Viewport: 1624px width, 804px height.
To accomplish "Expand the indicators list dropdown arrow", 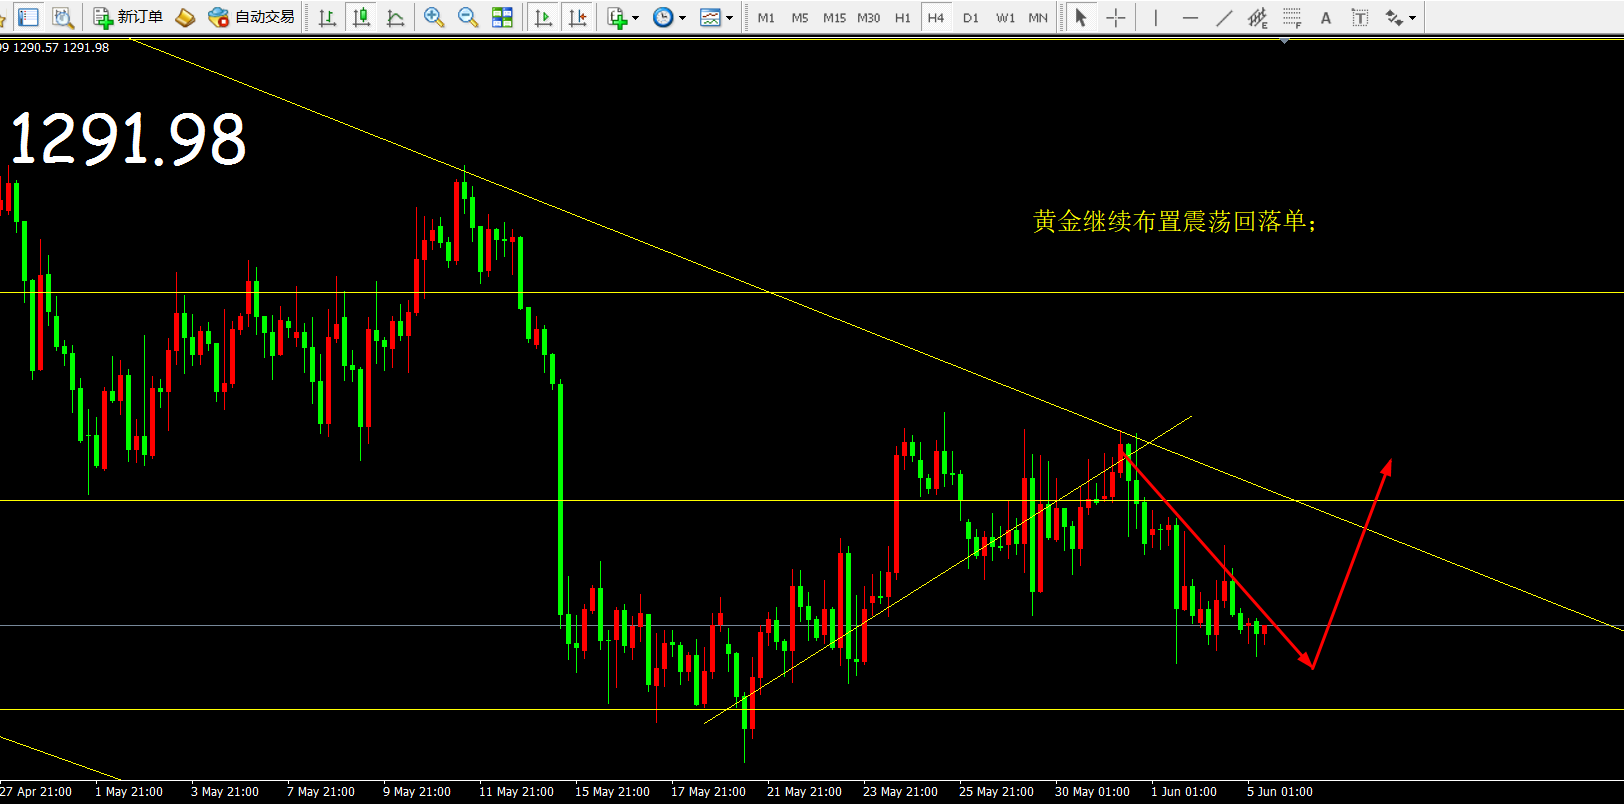I will 636,18.
